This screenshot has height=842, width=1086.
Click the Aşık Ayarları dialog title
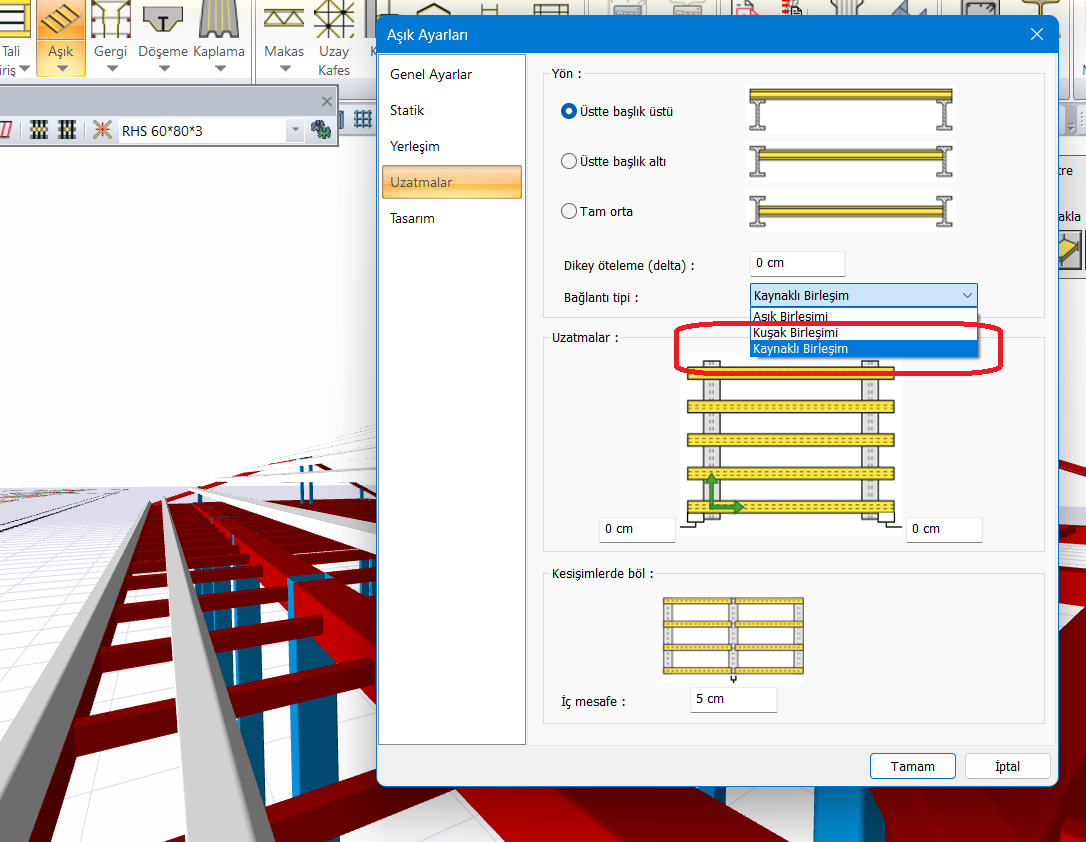coord(427,35)
